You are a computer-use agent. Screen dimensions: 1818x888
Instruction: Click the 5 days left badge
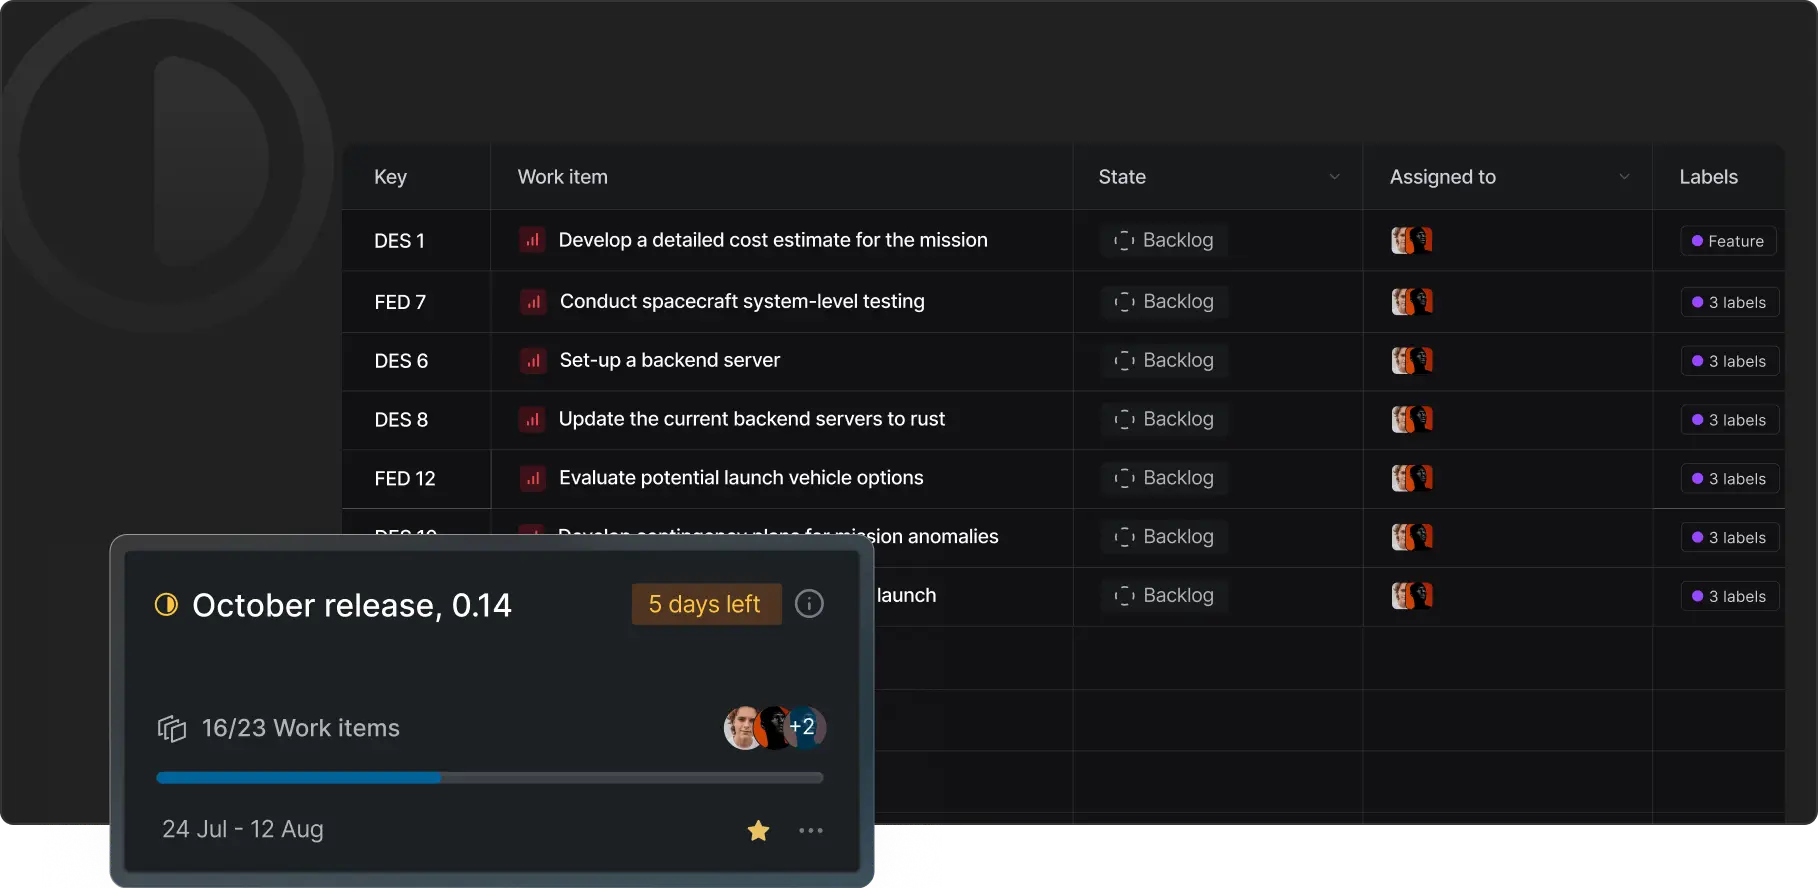pyautogui.click(x=706, y=604)
